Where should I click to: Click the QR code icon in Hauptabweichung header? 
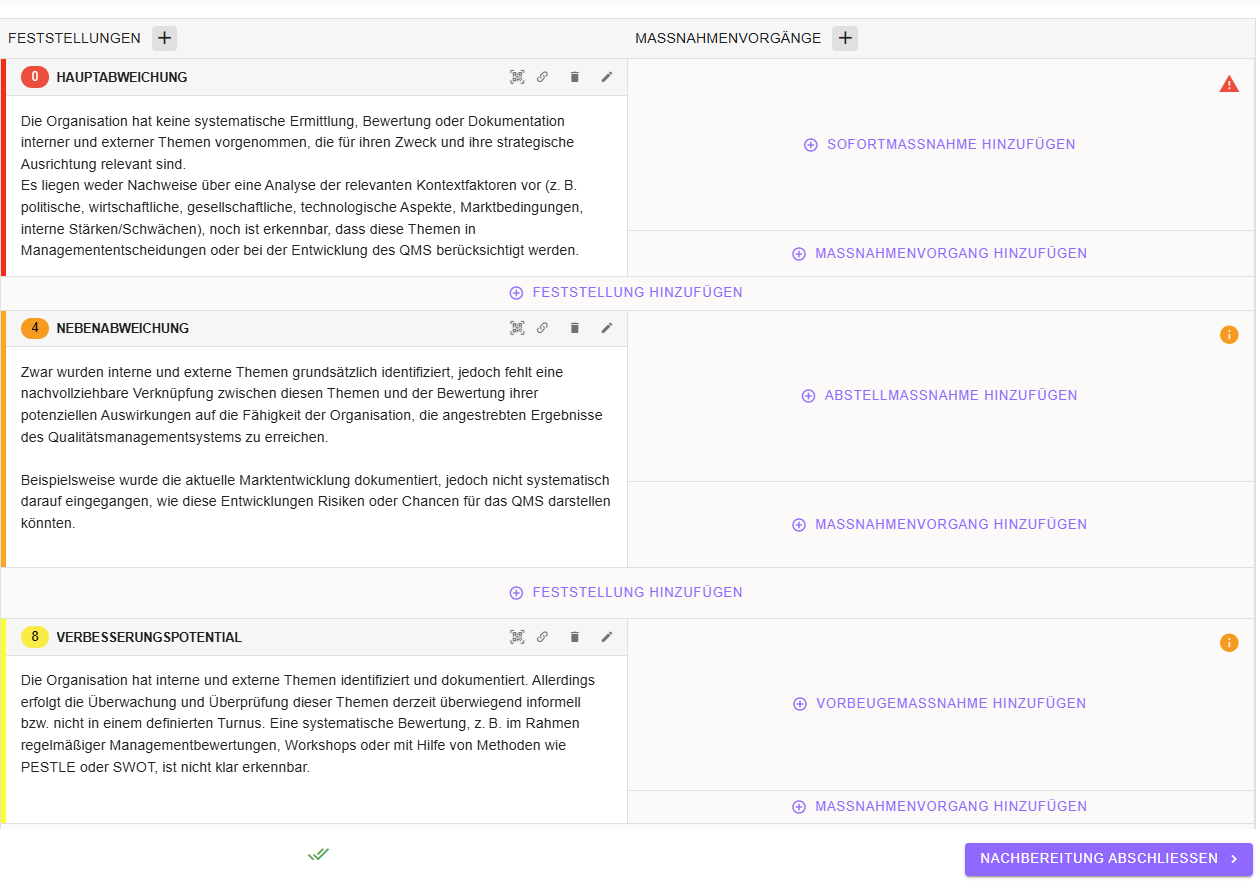tap(517, 77)
